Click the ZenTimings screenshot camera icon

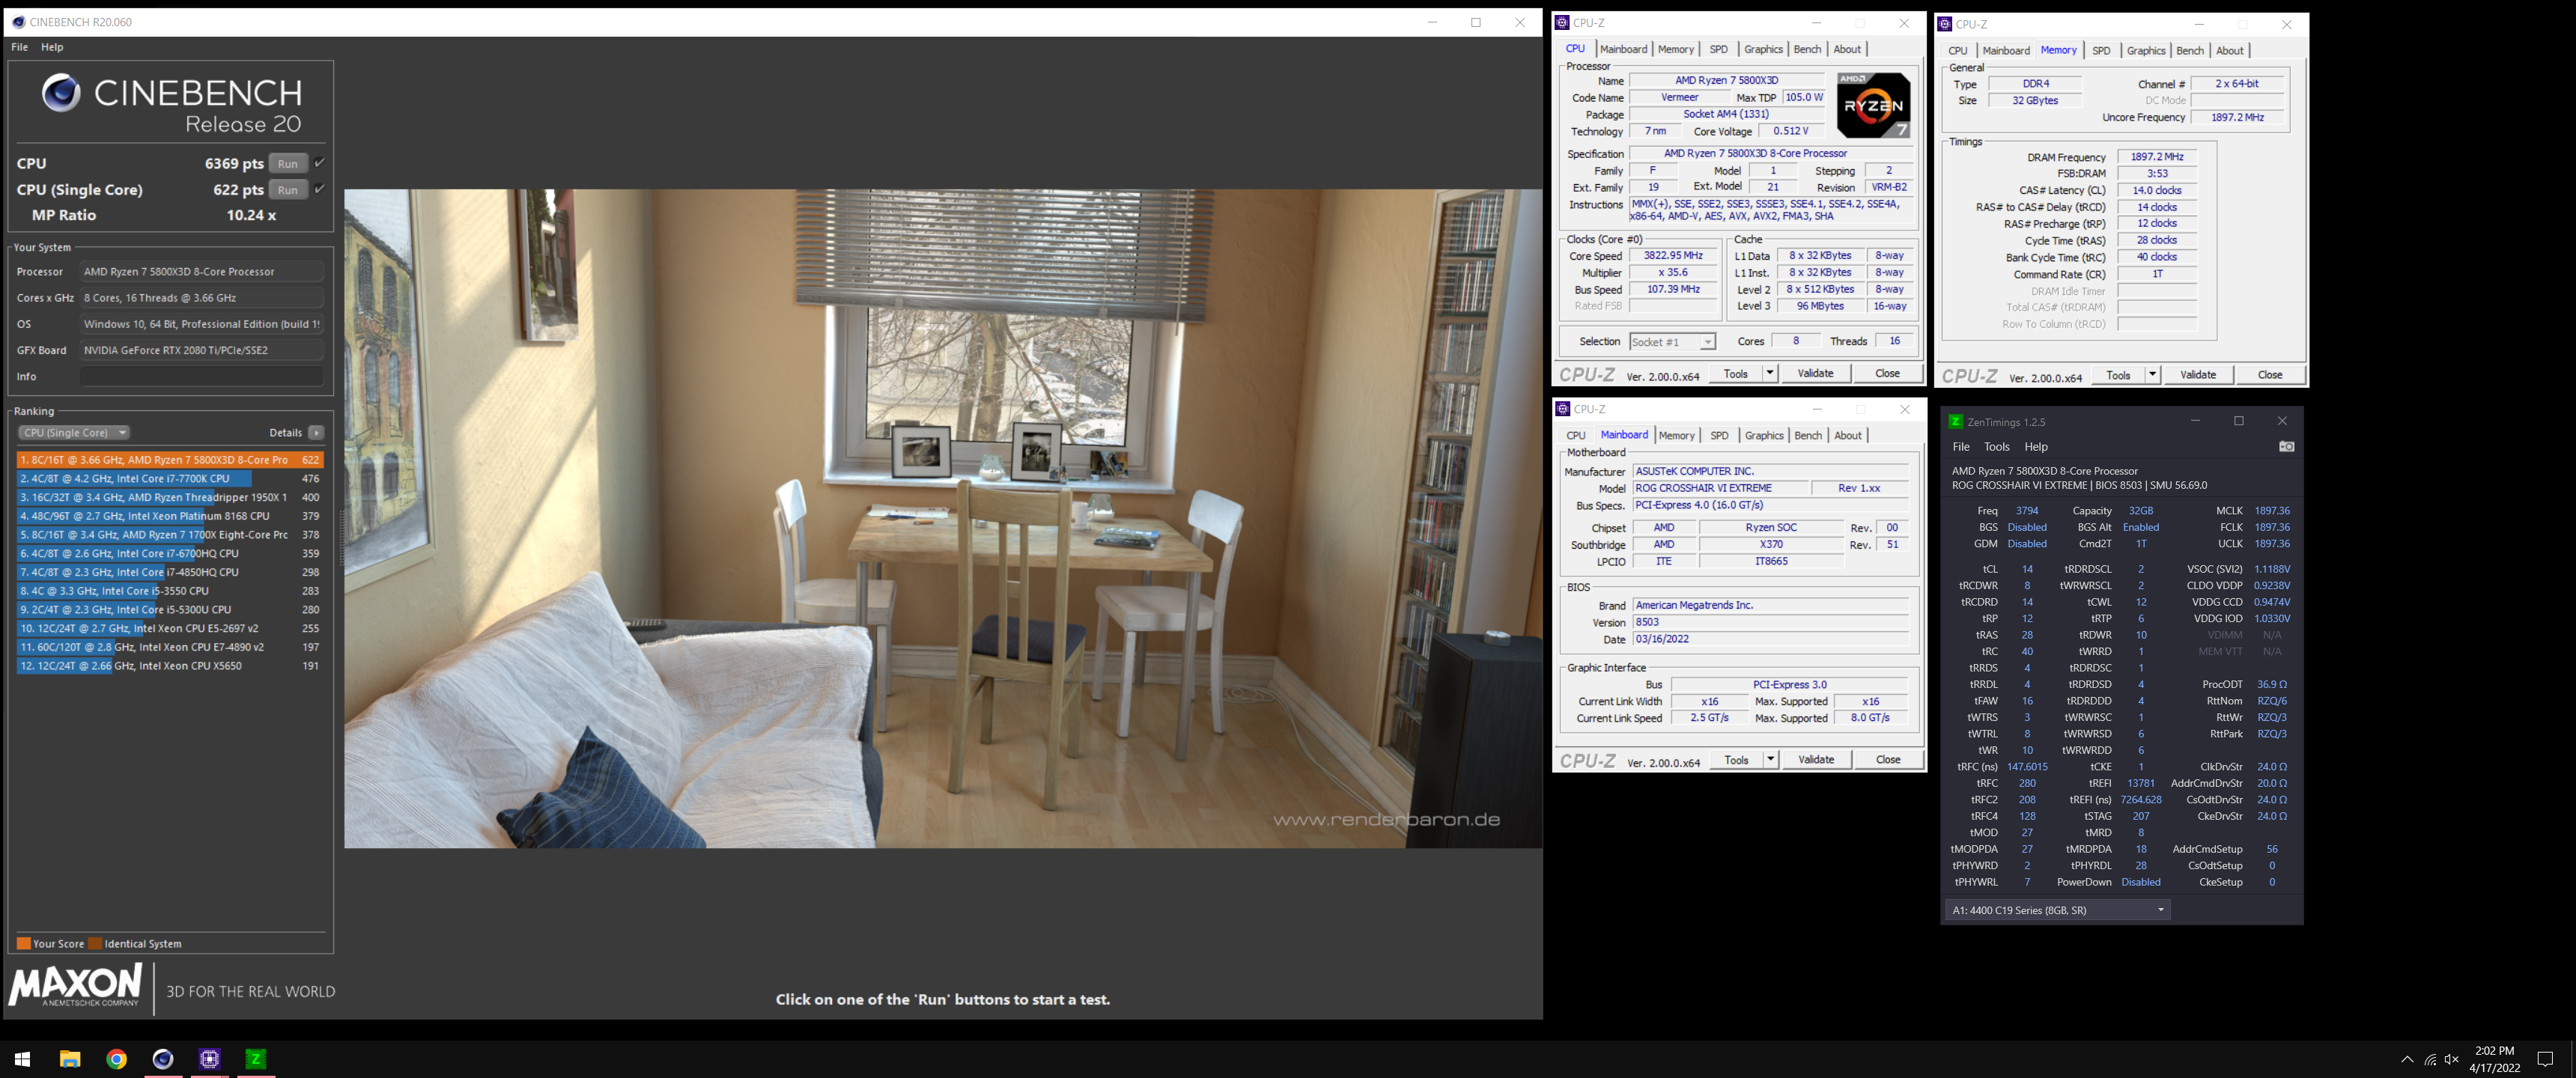pyautogui.click(x=2286, y=447)
